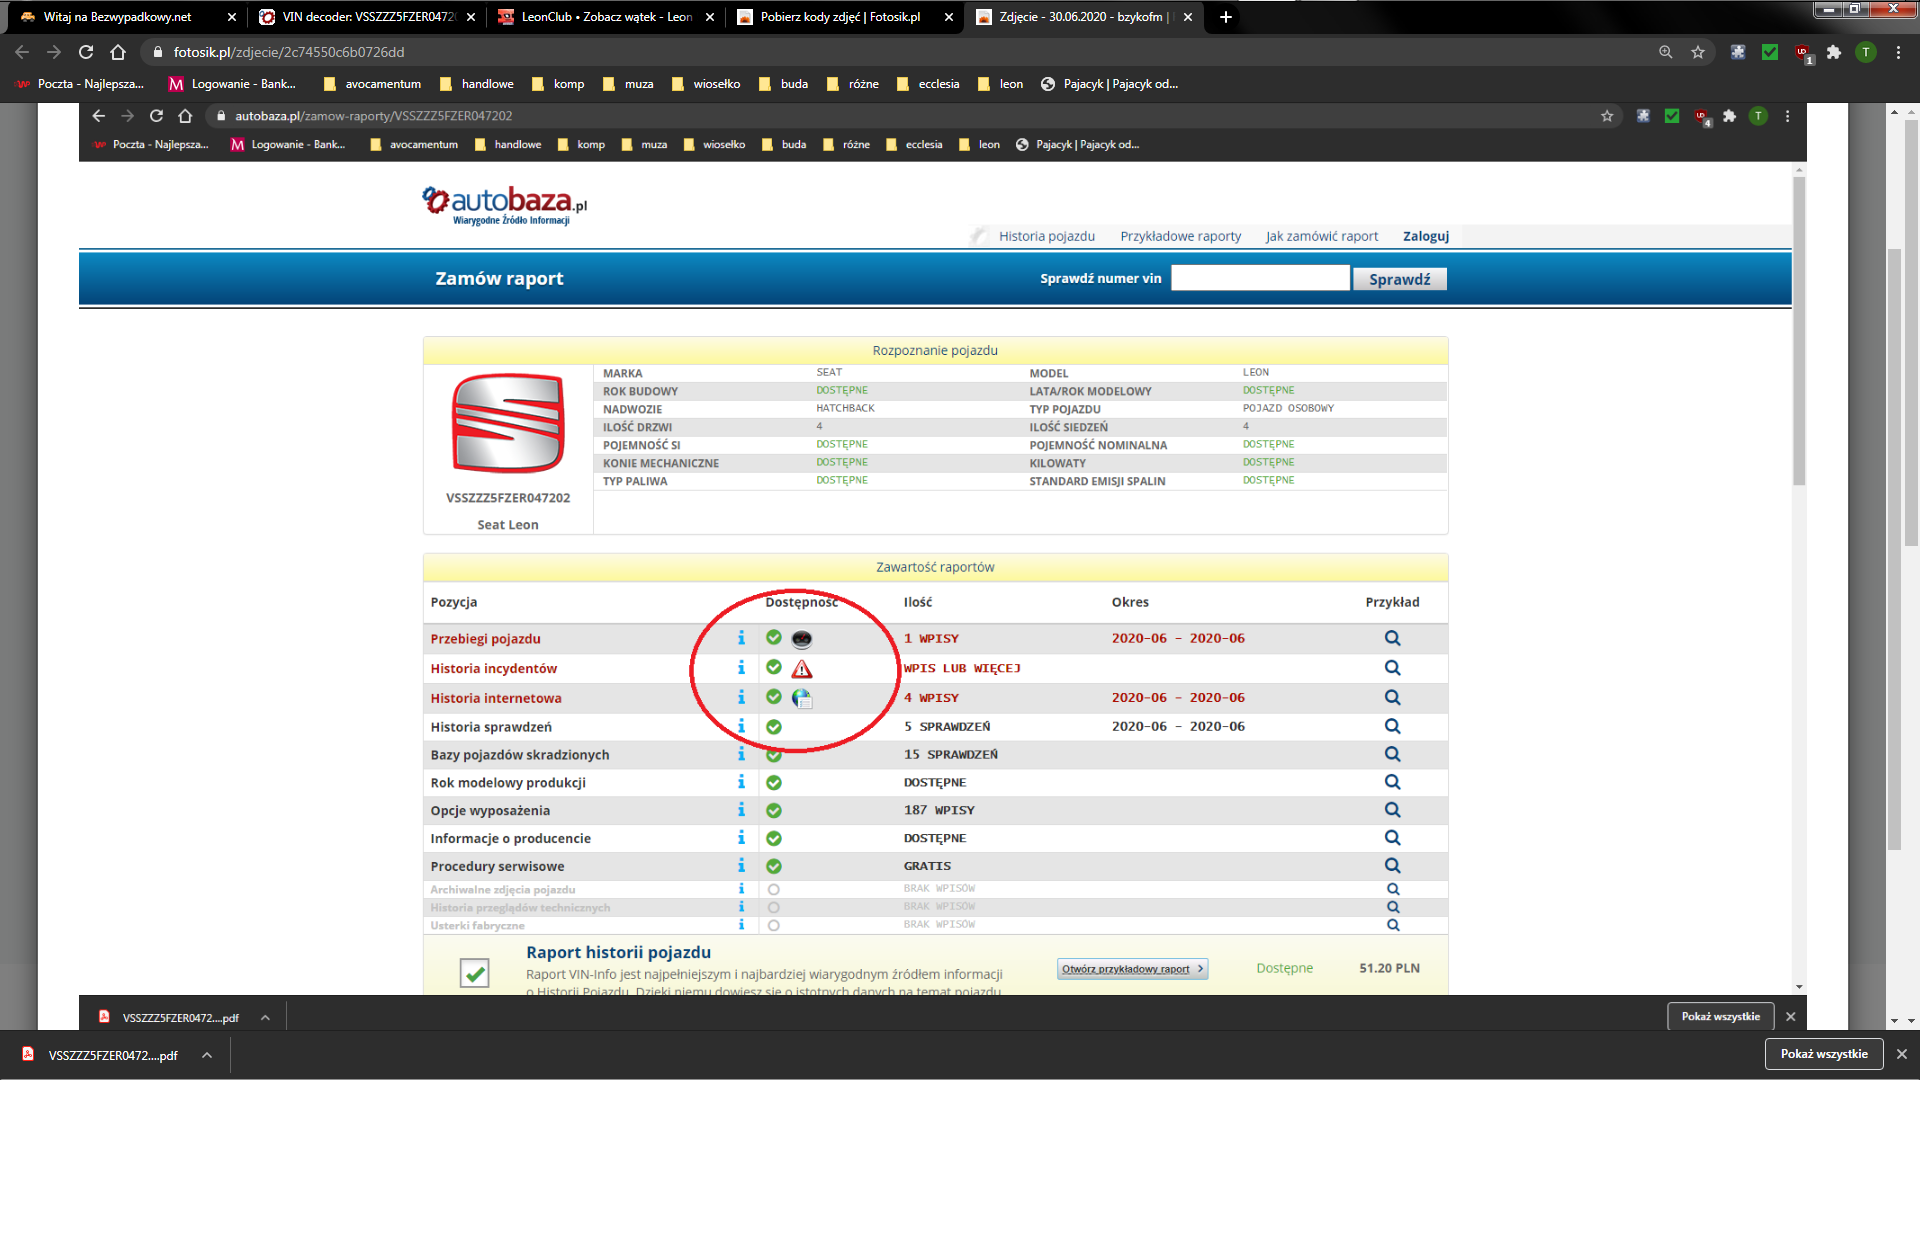Open the Pajacyk bookmark in top bar
Viewport: 1920px width, 1258px height.
[x=1110, y=84]
